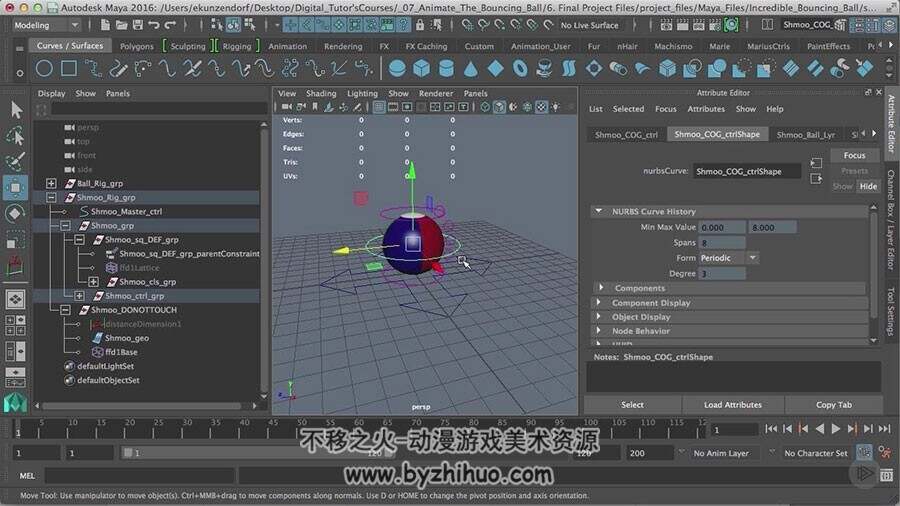
Task: Undo the last action via toolbar arrow
Action: (x=154, y=25)
